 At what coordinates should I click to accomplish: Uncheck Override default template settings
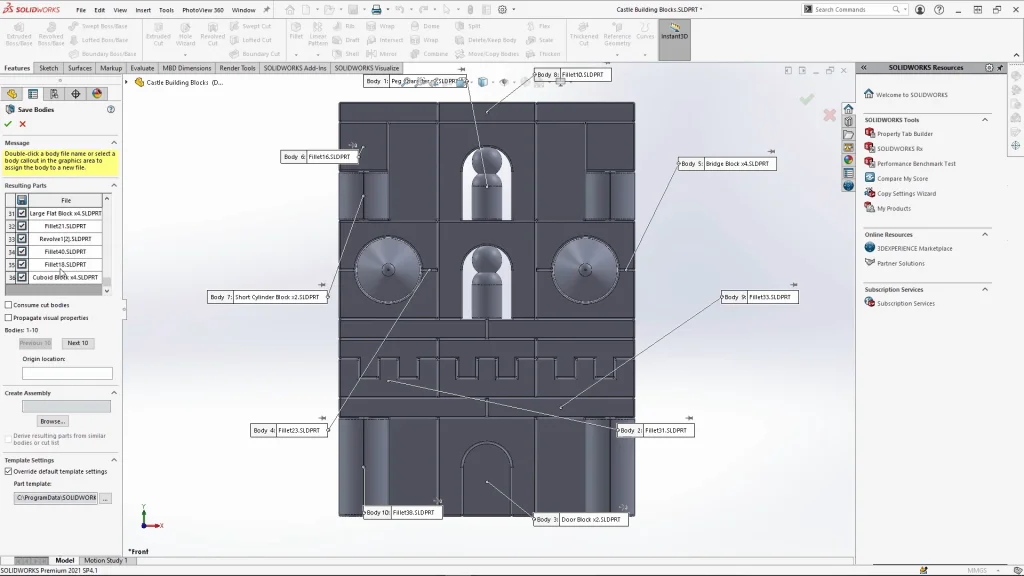point(9,471)
